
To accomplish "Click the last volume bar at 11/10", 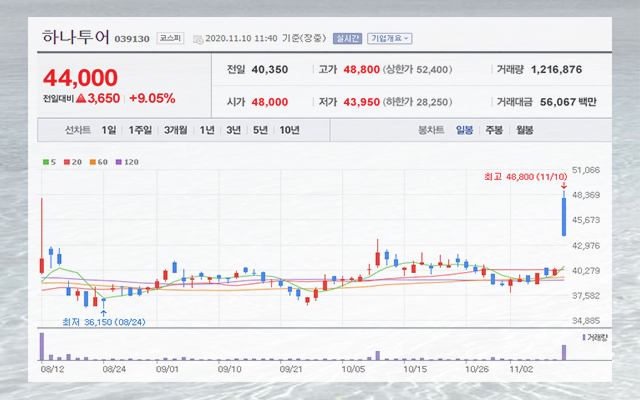I will point(564,353).
